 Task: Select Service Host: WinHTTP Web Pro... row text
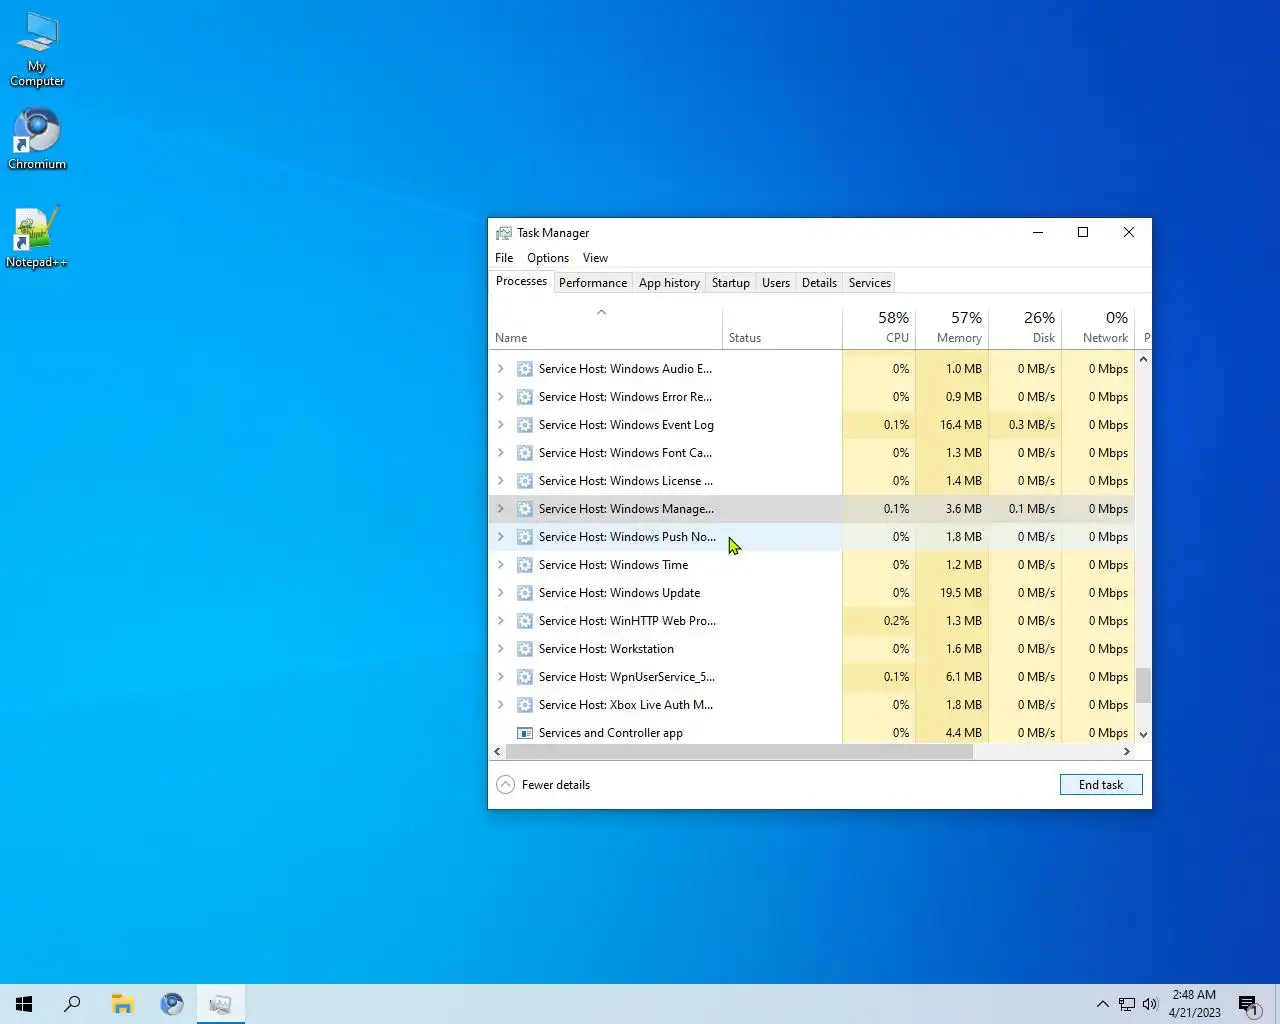pos(627,621)
